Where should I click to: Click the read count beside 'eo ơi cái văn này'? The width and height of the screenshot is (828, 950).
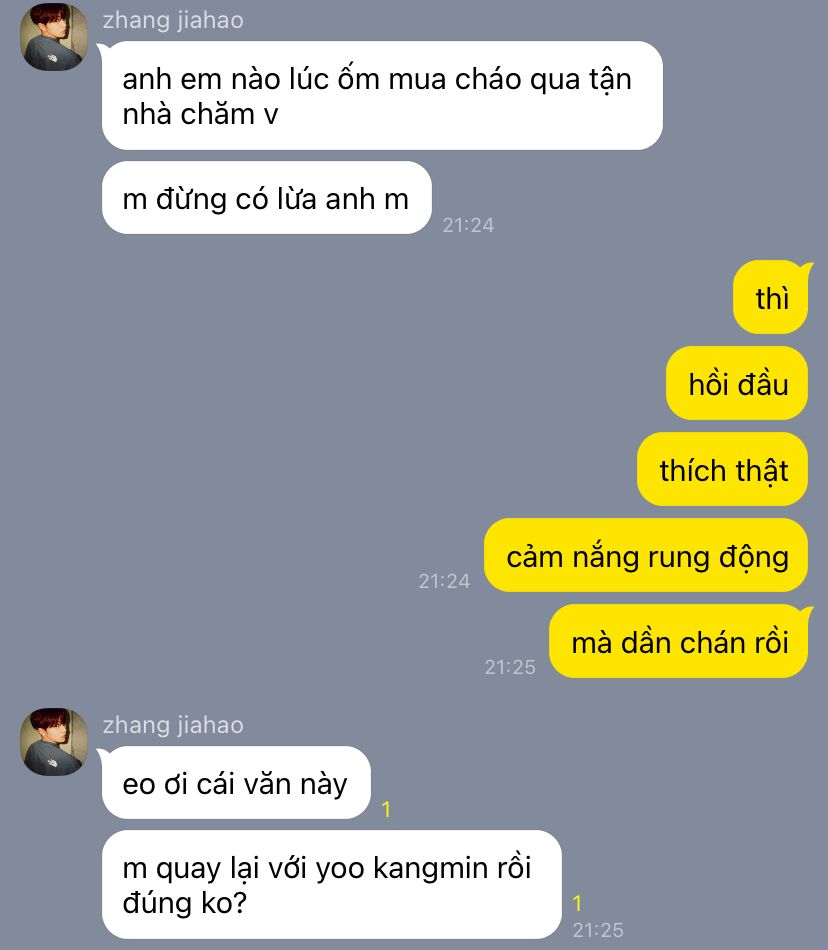pos(386,809)
